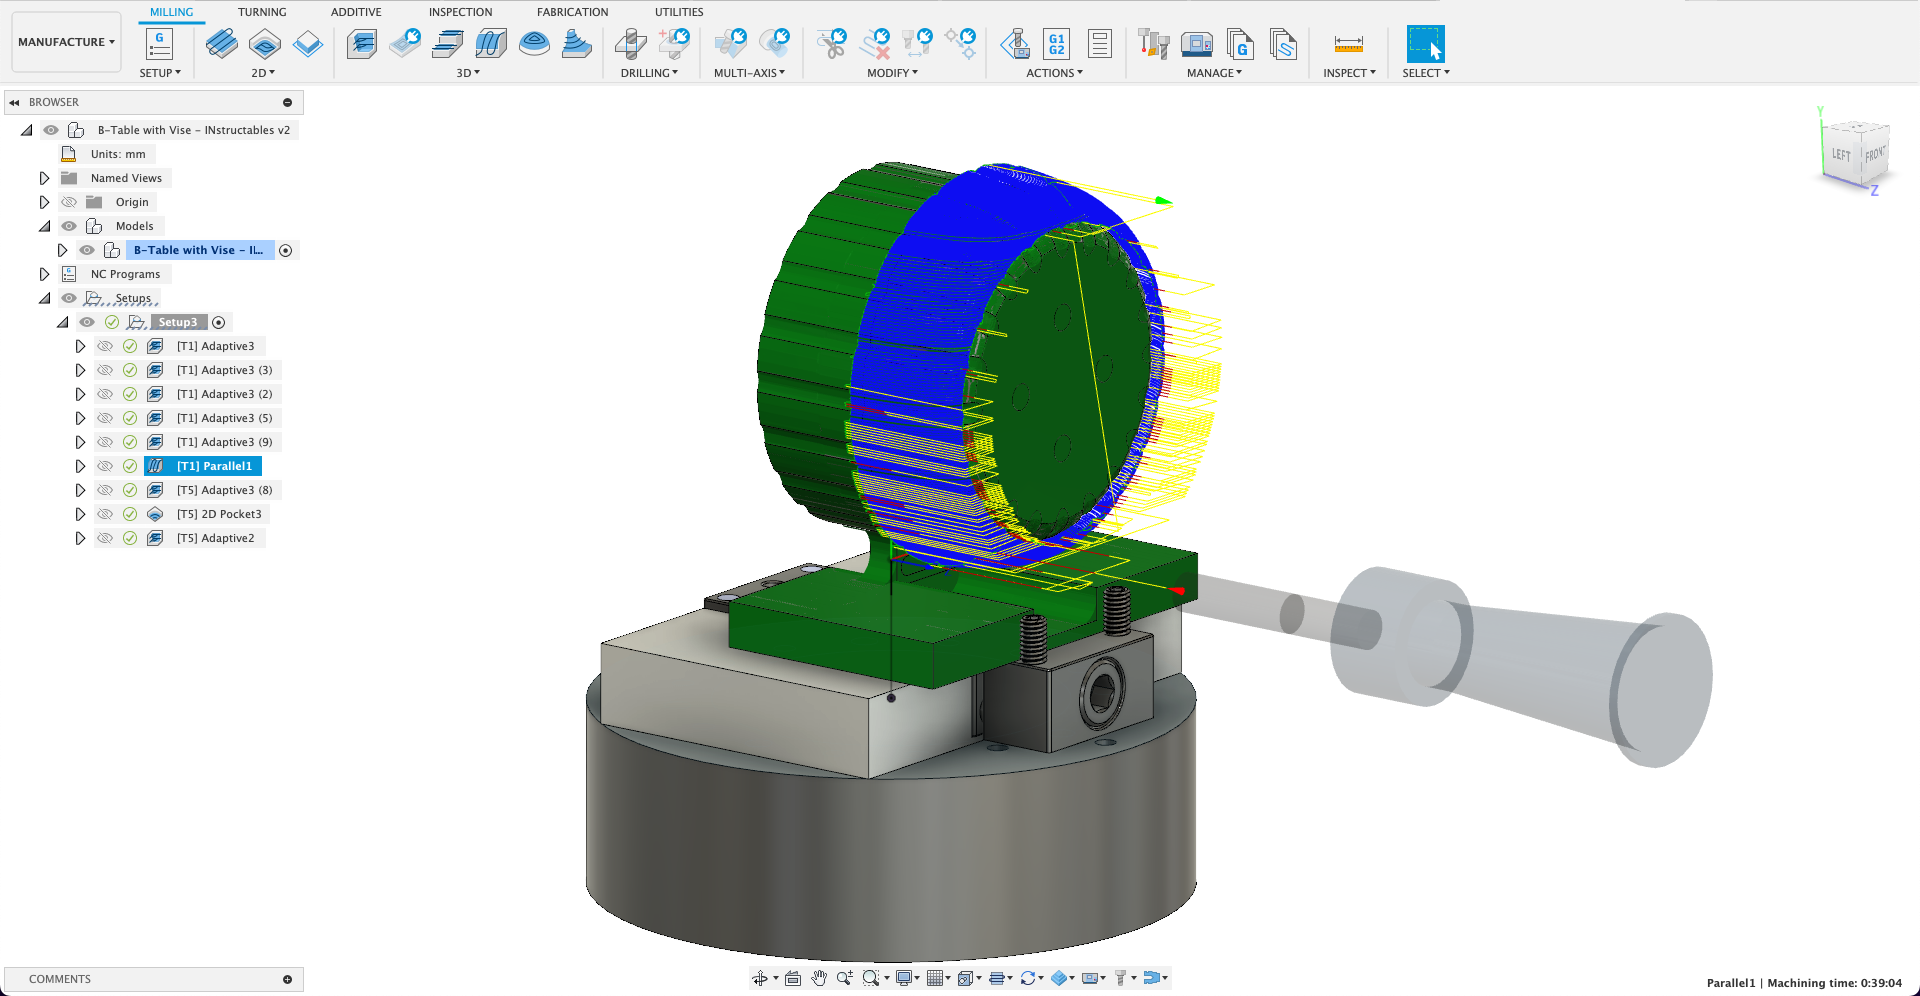Select the [T5] 2D Pocket3 operation
Viewport: 1920px width, 996px height.
219,514
